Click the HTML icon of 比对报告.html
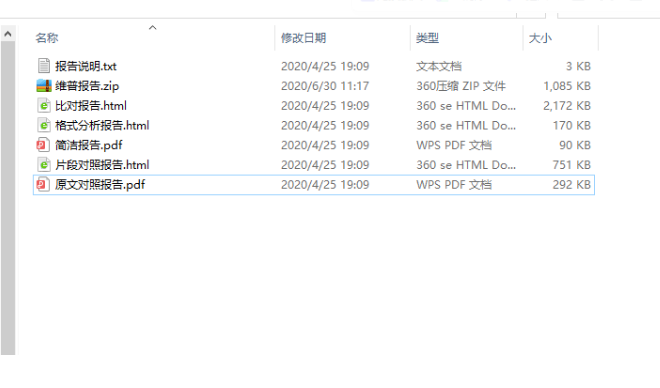The height and width of the screenshot is (388, 660). pos(44,105)
